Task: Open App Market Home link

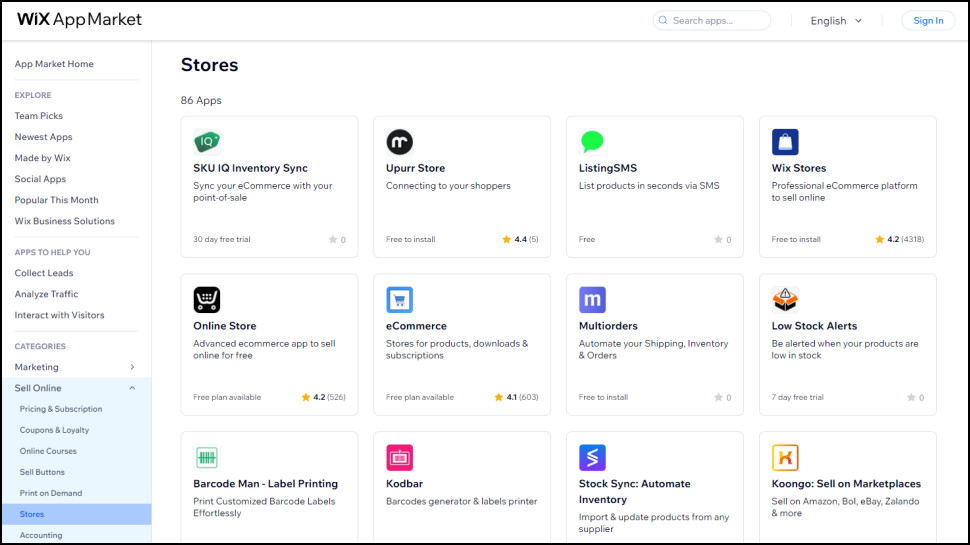Action: point(54,64)
